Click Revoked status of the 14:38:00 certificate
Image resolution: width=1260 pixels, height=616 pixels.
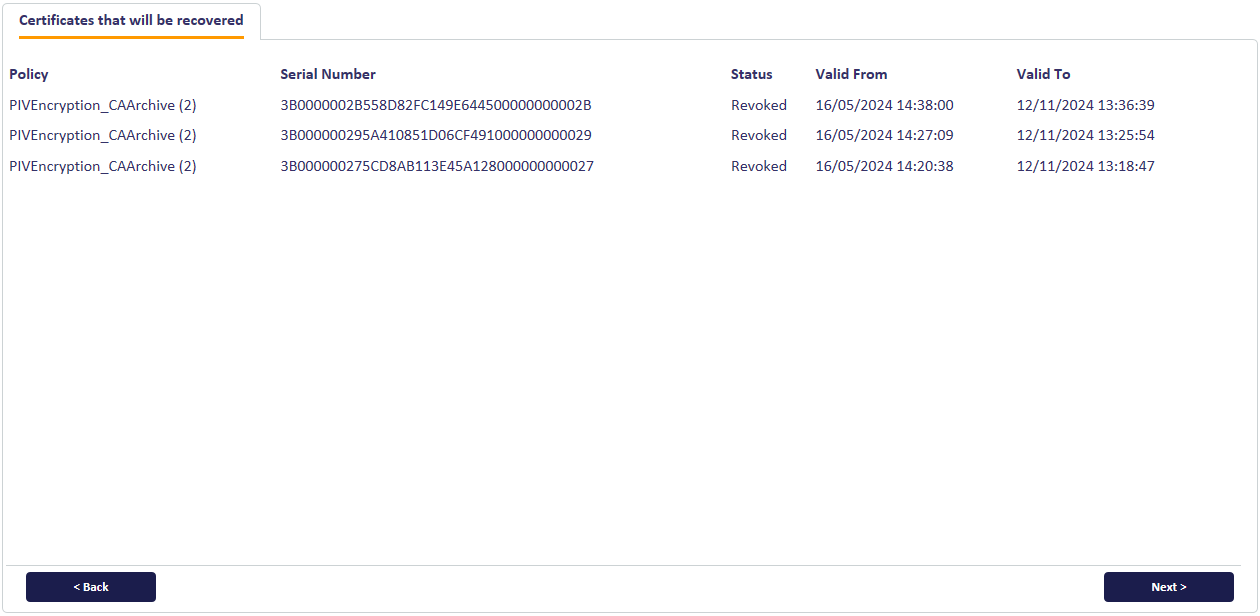[759, 105]
